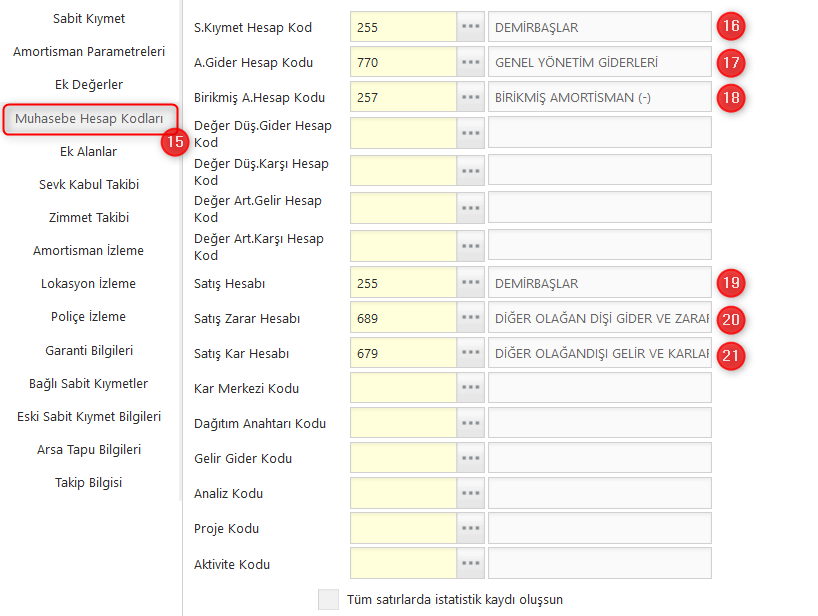The width and height of the screenshot is (818, 616).
Task: Click the Dağıtım Anahtarı Kodu input field
Action: click(403, 423)
